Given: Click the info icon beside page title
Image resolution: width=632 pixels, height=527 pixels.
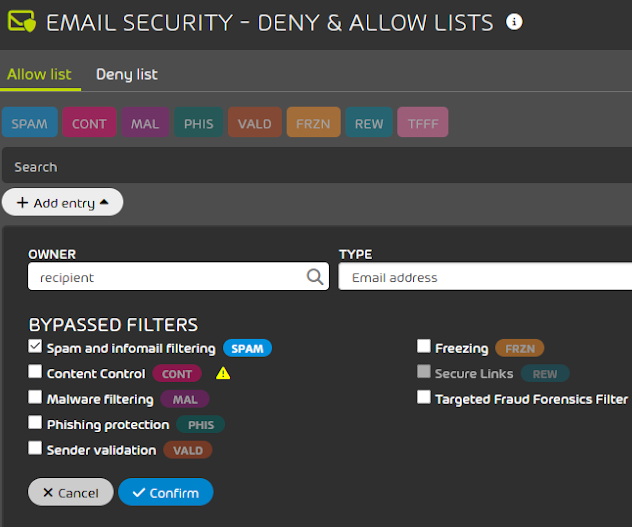Looking at the screenshot, I should pos(515,21).
